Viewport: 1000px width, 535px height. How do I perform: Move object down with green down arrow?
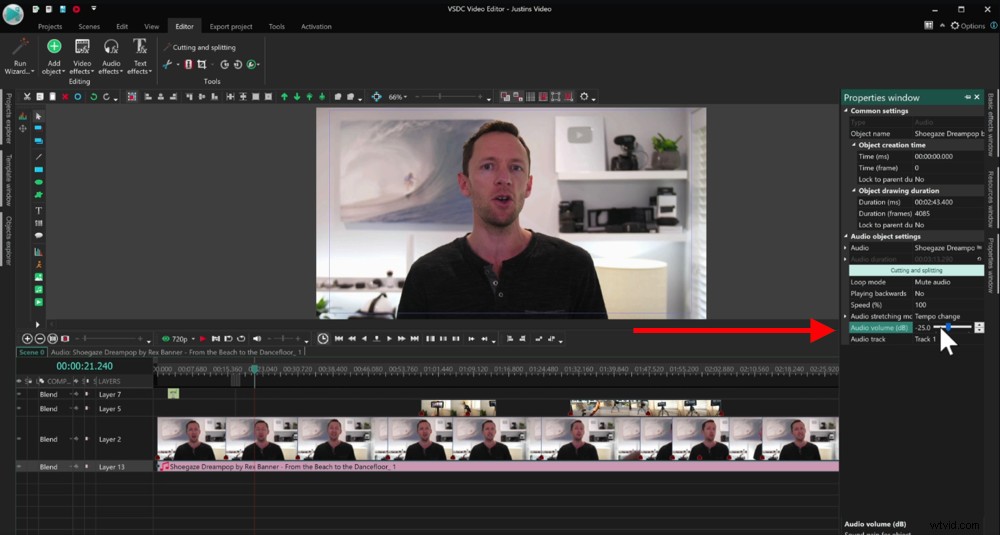click(x=297, y=97)
